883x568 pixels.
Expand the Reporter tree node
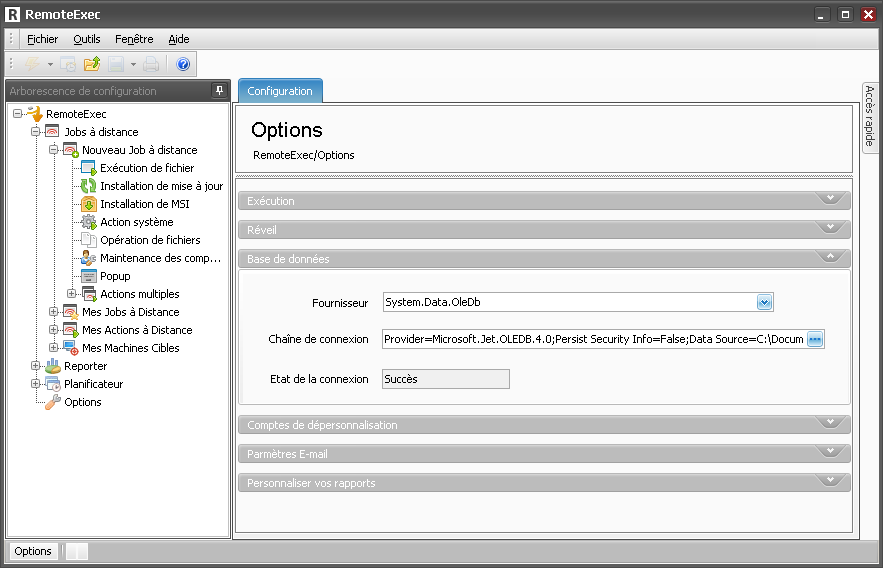35,366
